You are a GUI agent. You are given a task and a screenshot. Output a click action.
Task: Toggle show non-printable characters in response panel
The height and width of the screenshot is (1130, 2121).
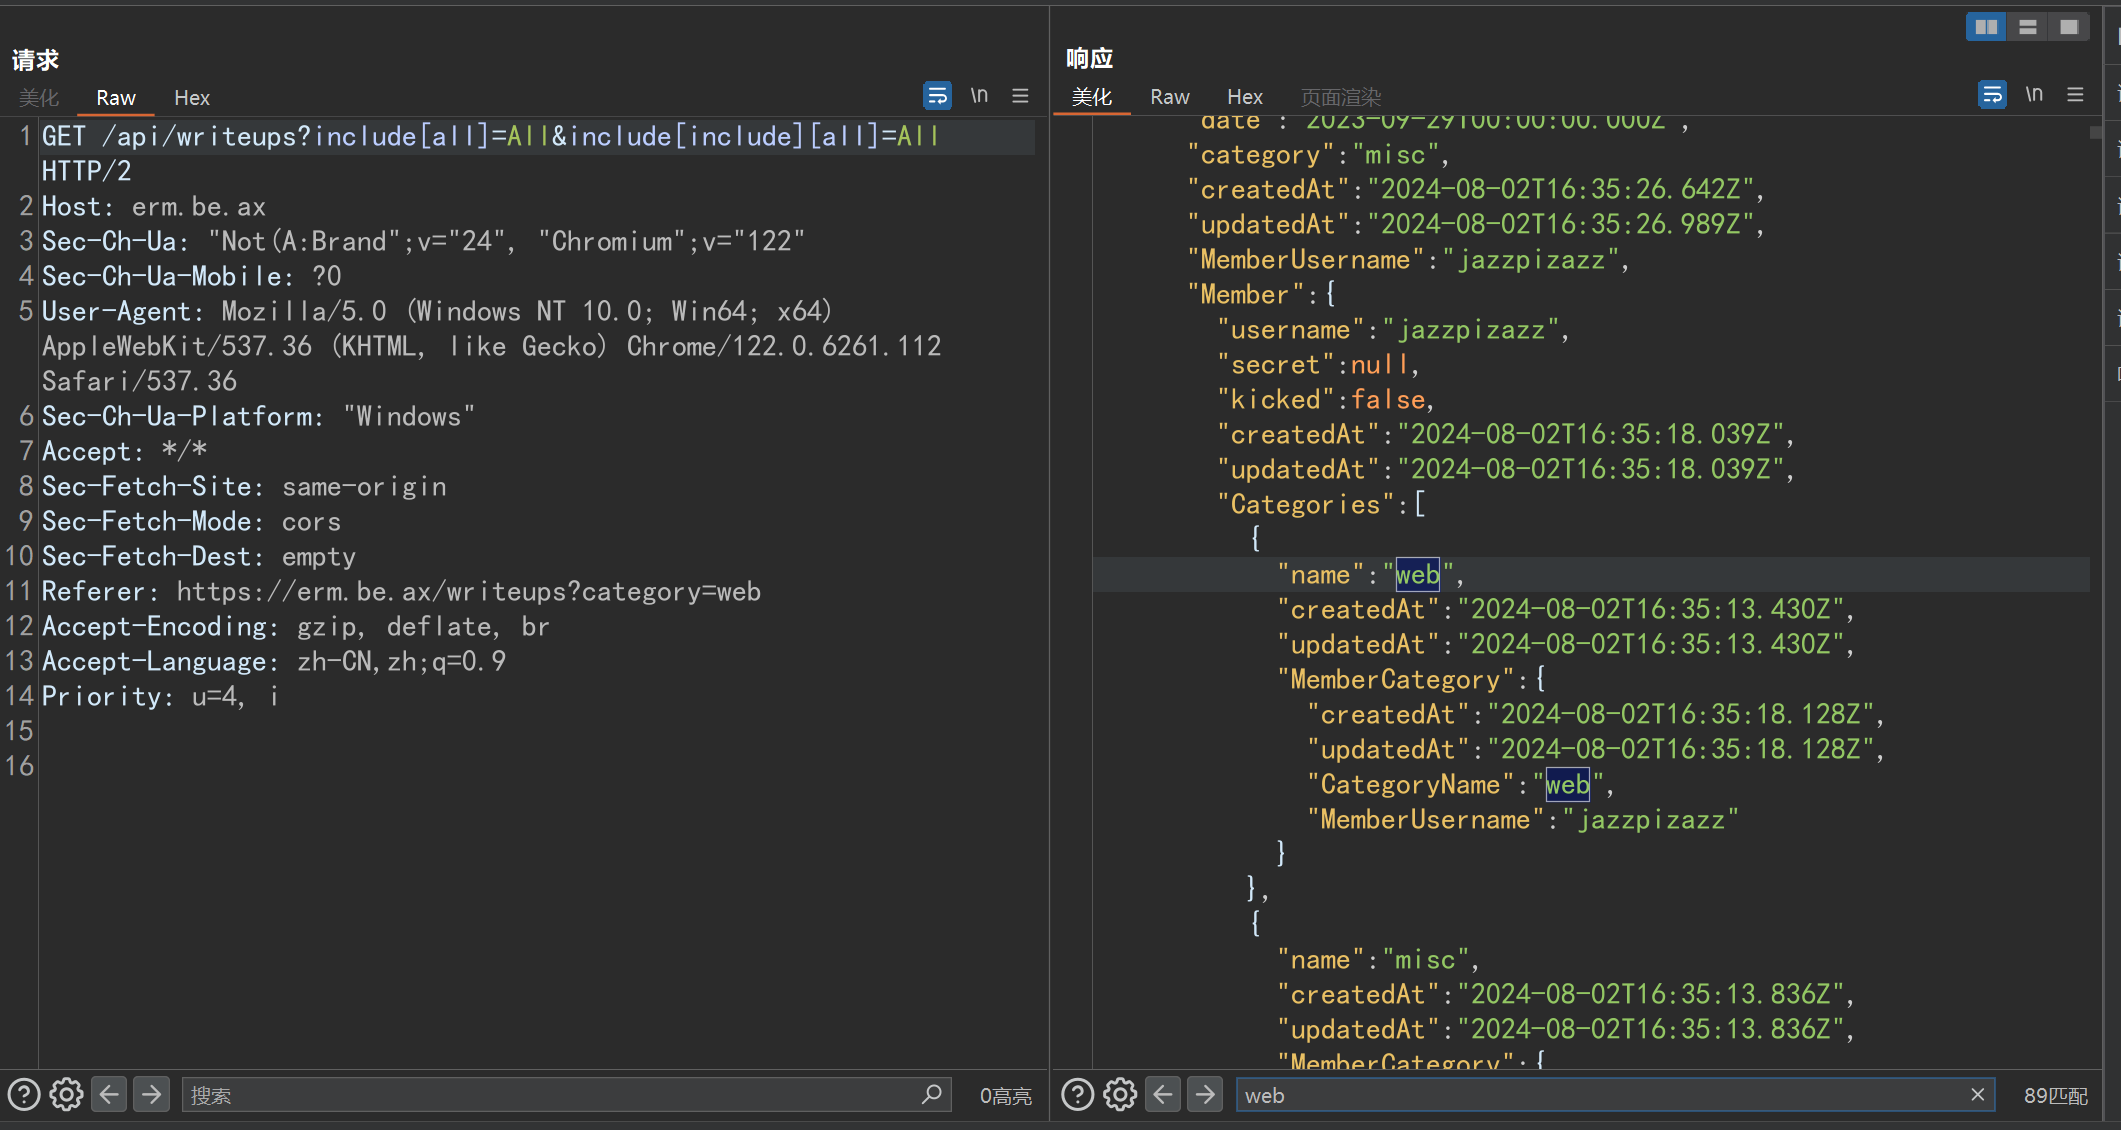pos(2034,95)
